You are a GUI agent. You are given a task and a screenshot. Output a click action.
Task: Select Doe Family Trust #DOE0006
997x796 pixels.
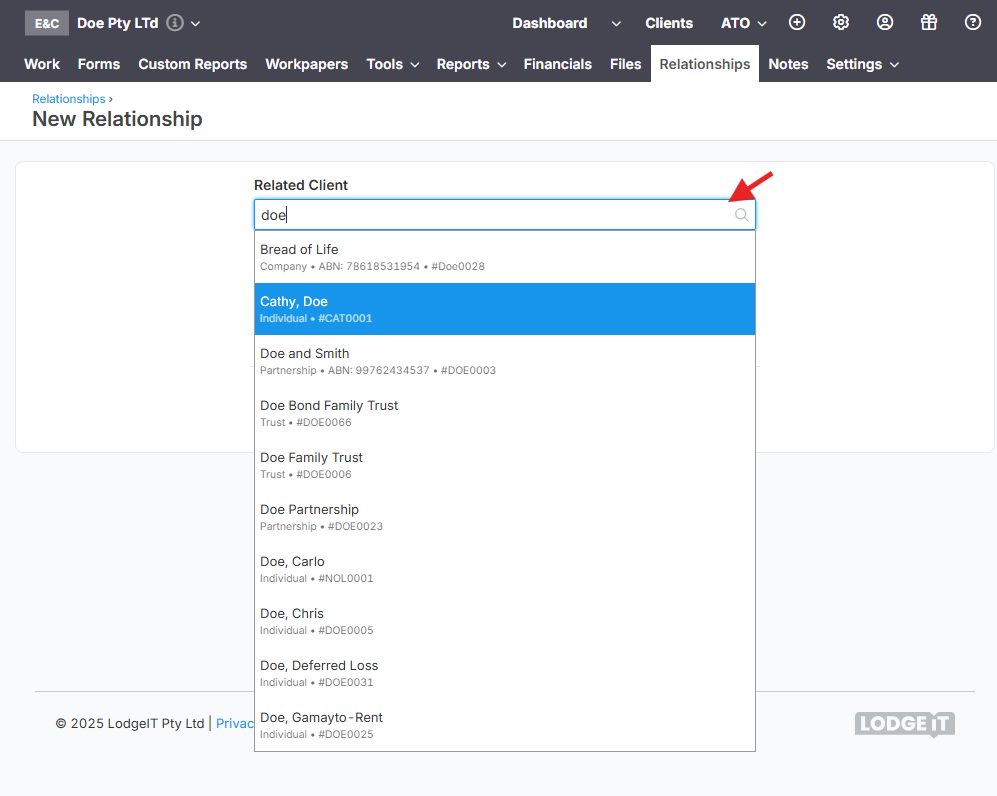tap(505, 465)
